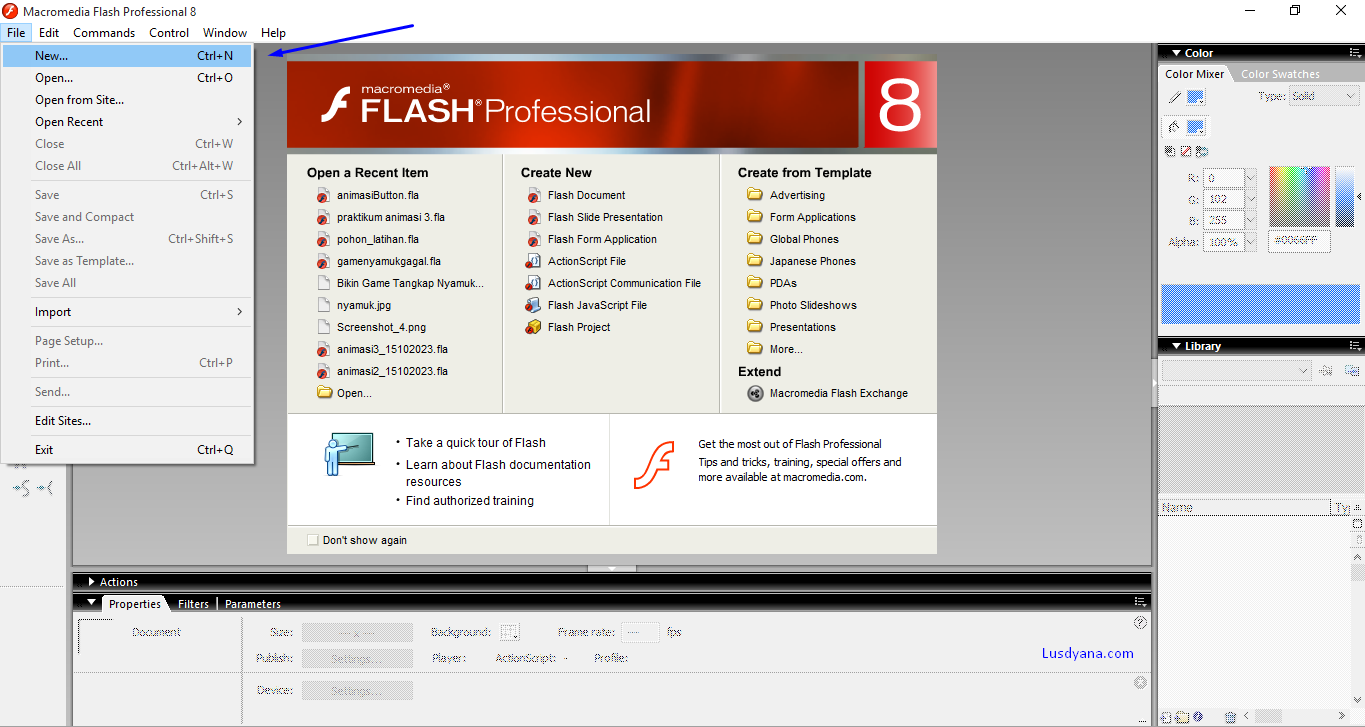The image size is (1365, 727).
Task: Open the stroke color swatch in Color Mixer
Action: (1196, 97)
